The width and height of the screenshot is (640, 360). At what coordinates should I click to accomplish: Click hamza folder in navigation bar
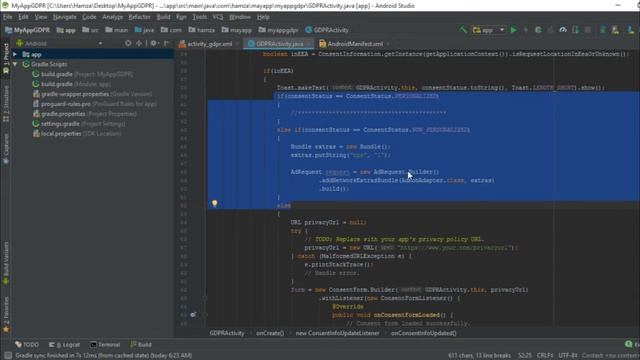pos(202,30)
